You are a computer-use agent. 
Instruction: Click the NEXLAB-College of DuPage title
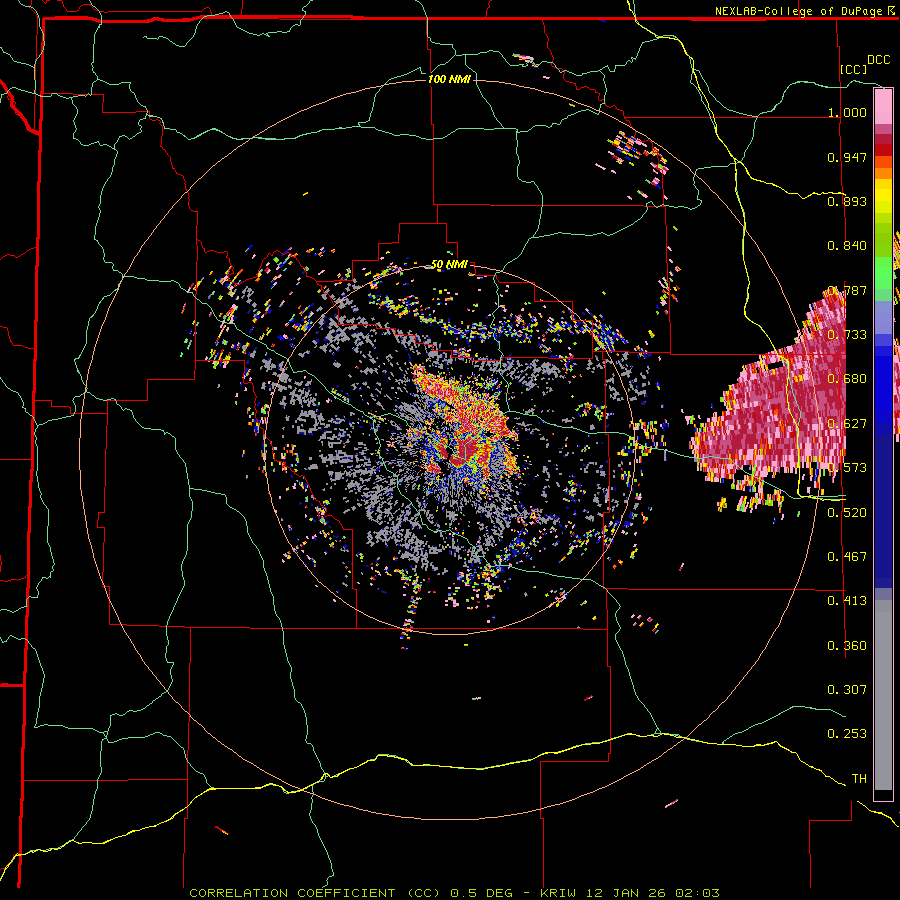click(798, 11)
